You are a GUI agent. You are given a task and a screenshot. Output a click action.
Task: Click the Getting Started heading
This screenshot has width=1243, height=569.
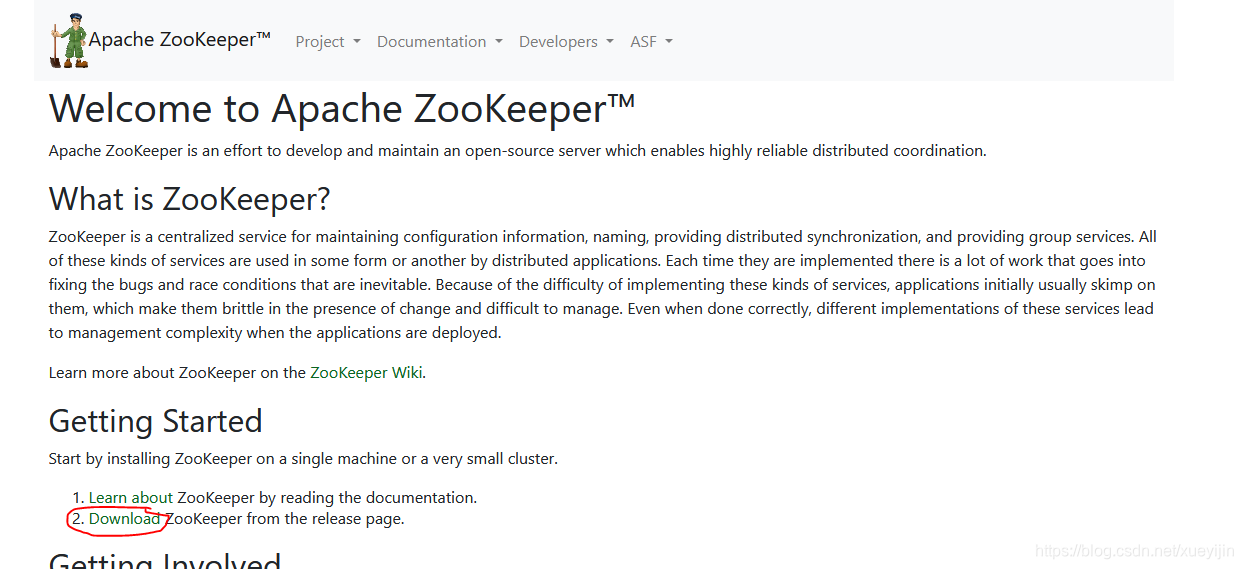pos(156,421)
